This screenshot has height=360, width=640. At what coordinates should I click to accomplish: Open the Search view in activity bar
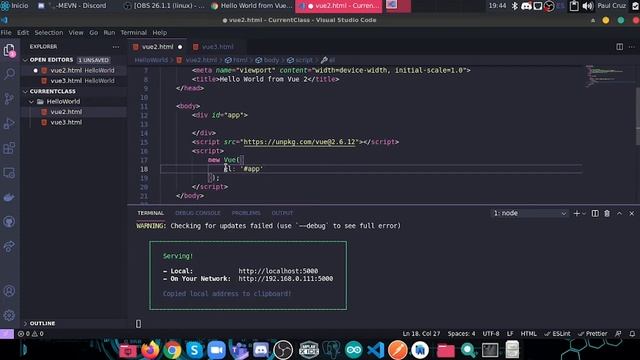[9, 74]
